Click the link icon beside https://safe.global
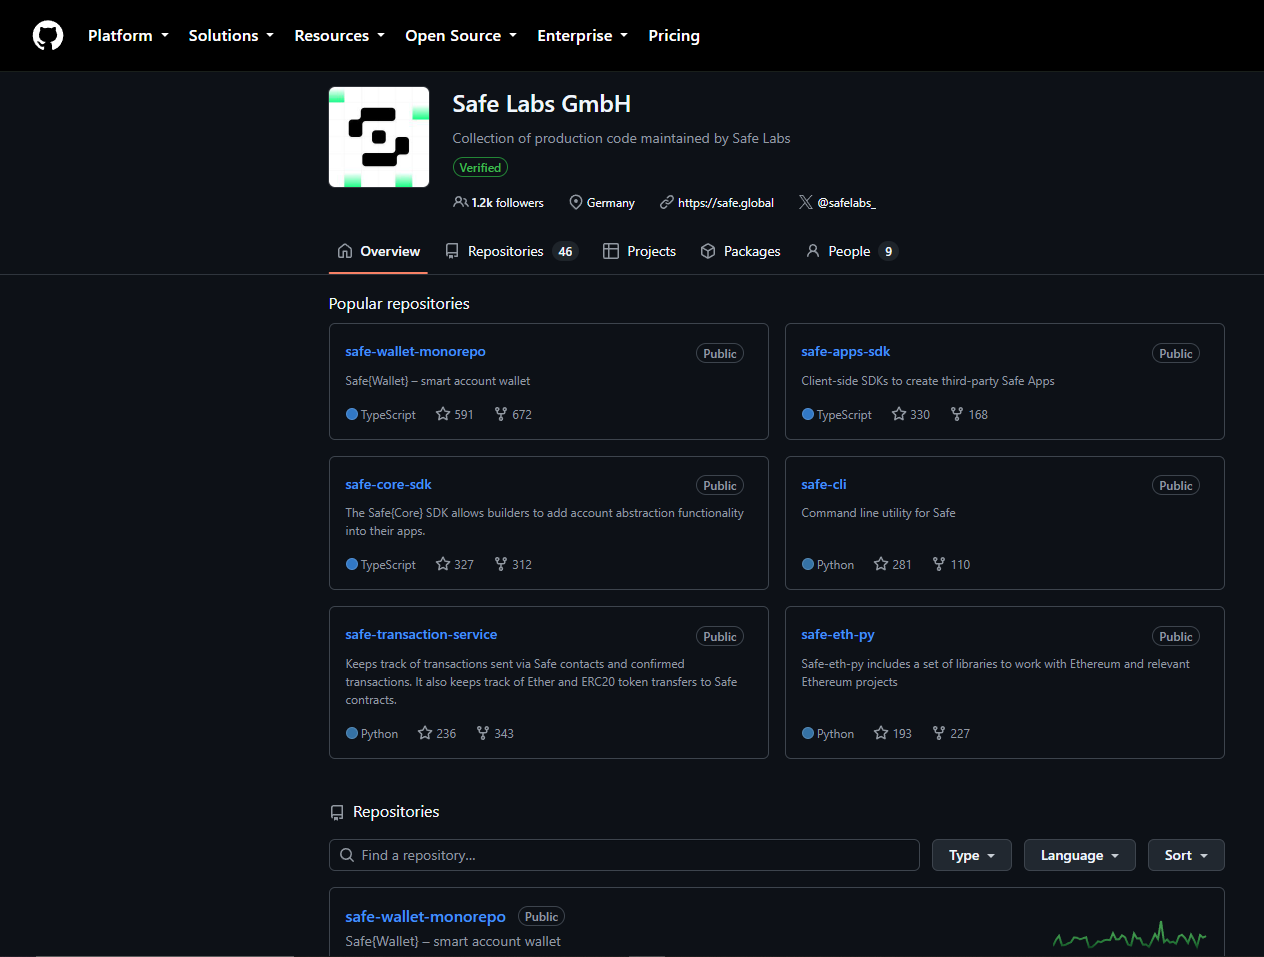The height and width of the screenshot is (957, 1264). tap(667, 202)
